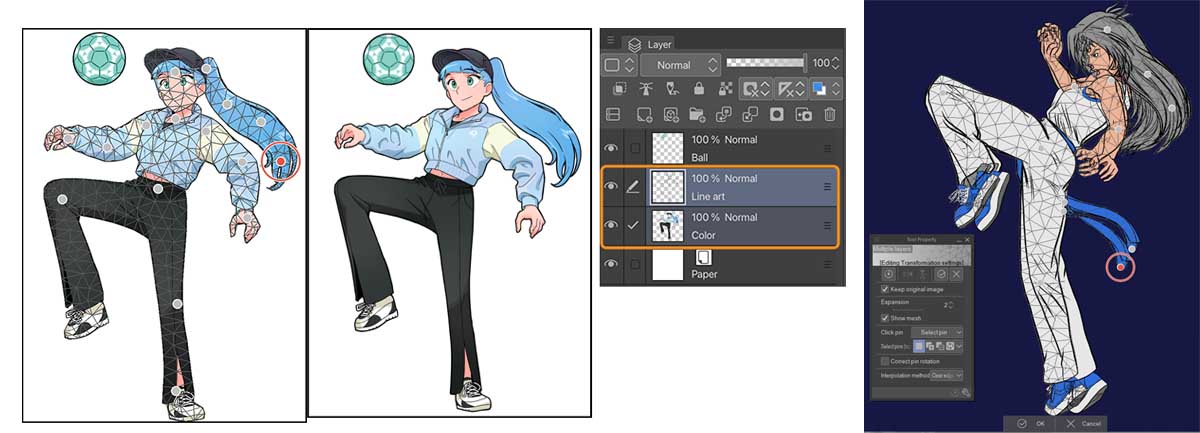The height and width of the screenshot is (433, 1200).
Task: Adjust the opacity value stepper arrows
Action: pyautogui.click(x=836, y=63)
